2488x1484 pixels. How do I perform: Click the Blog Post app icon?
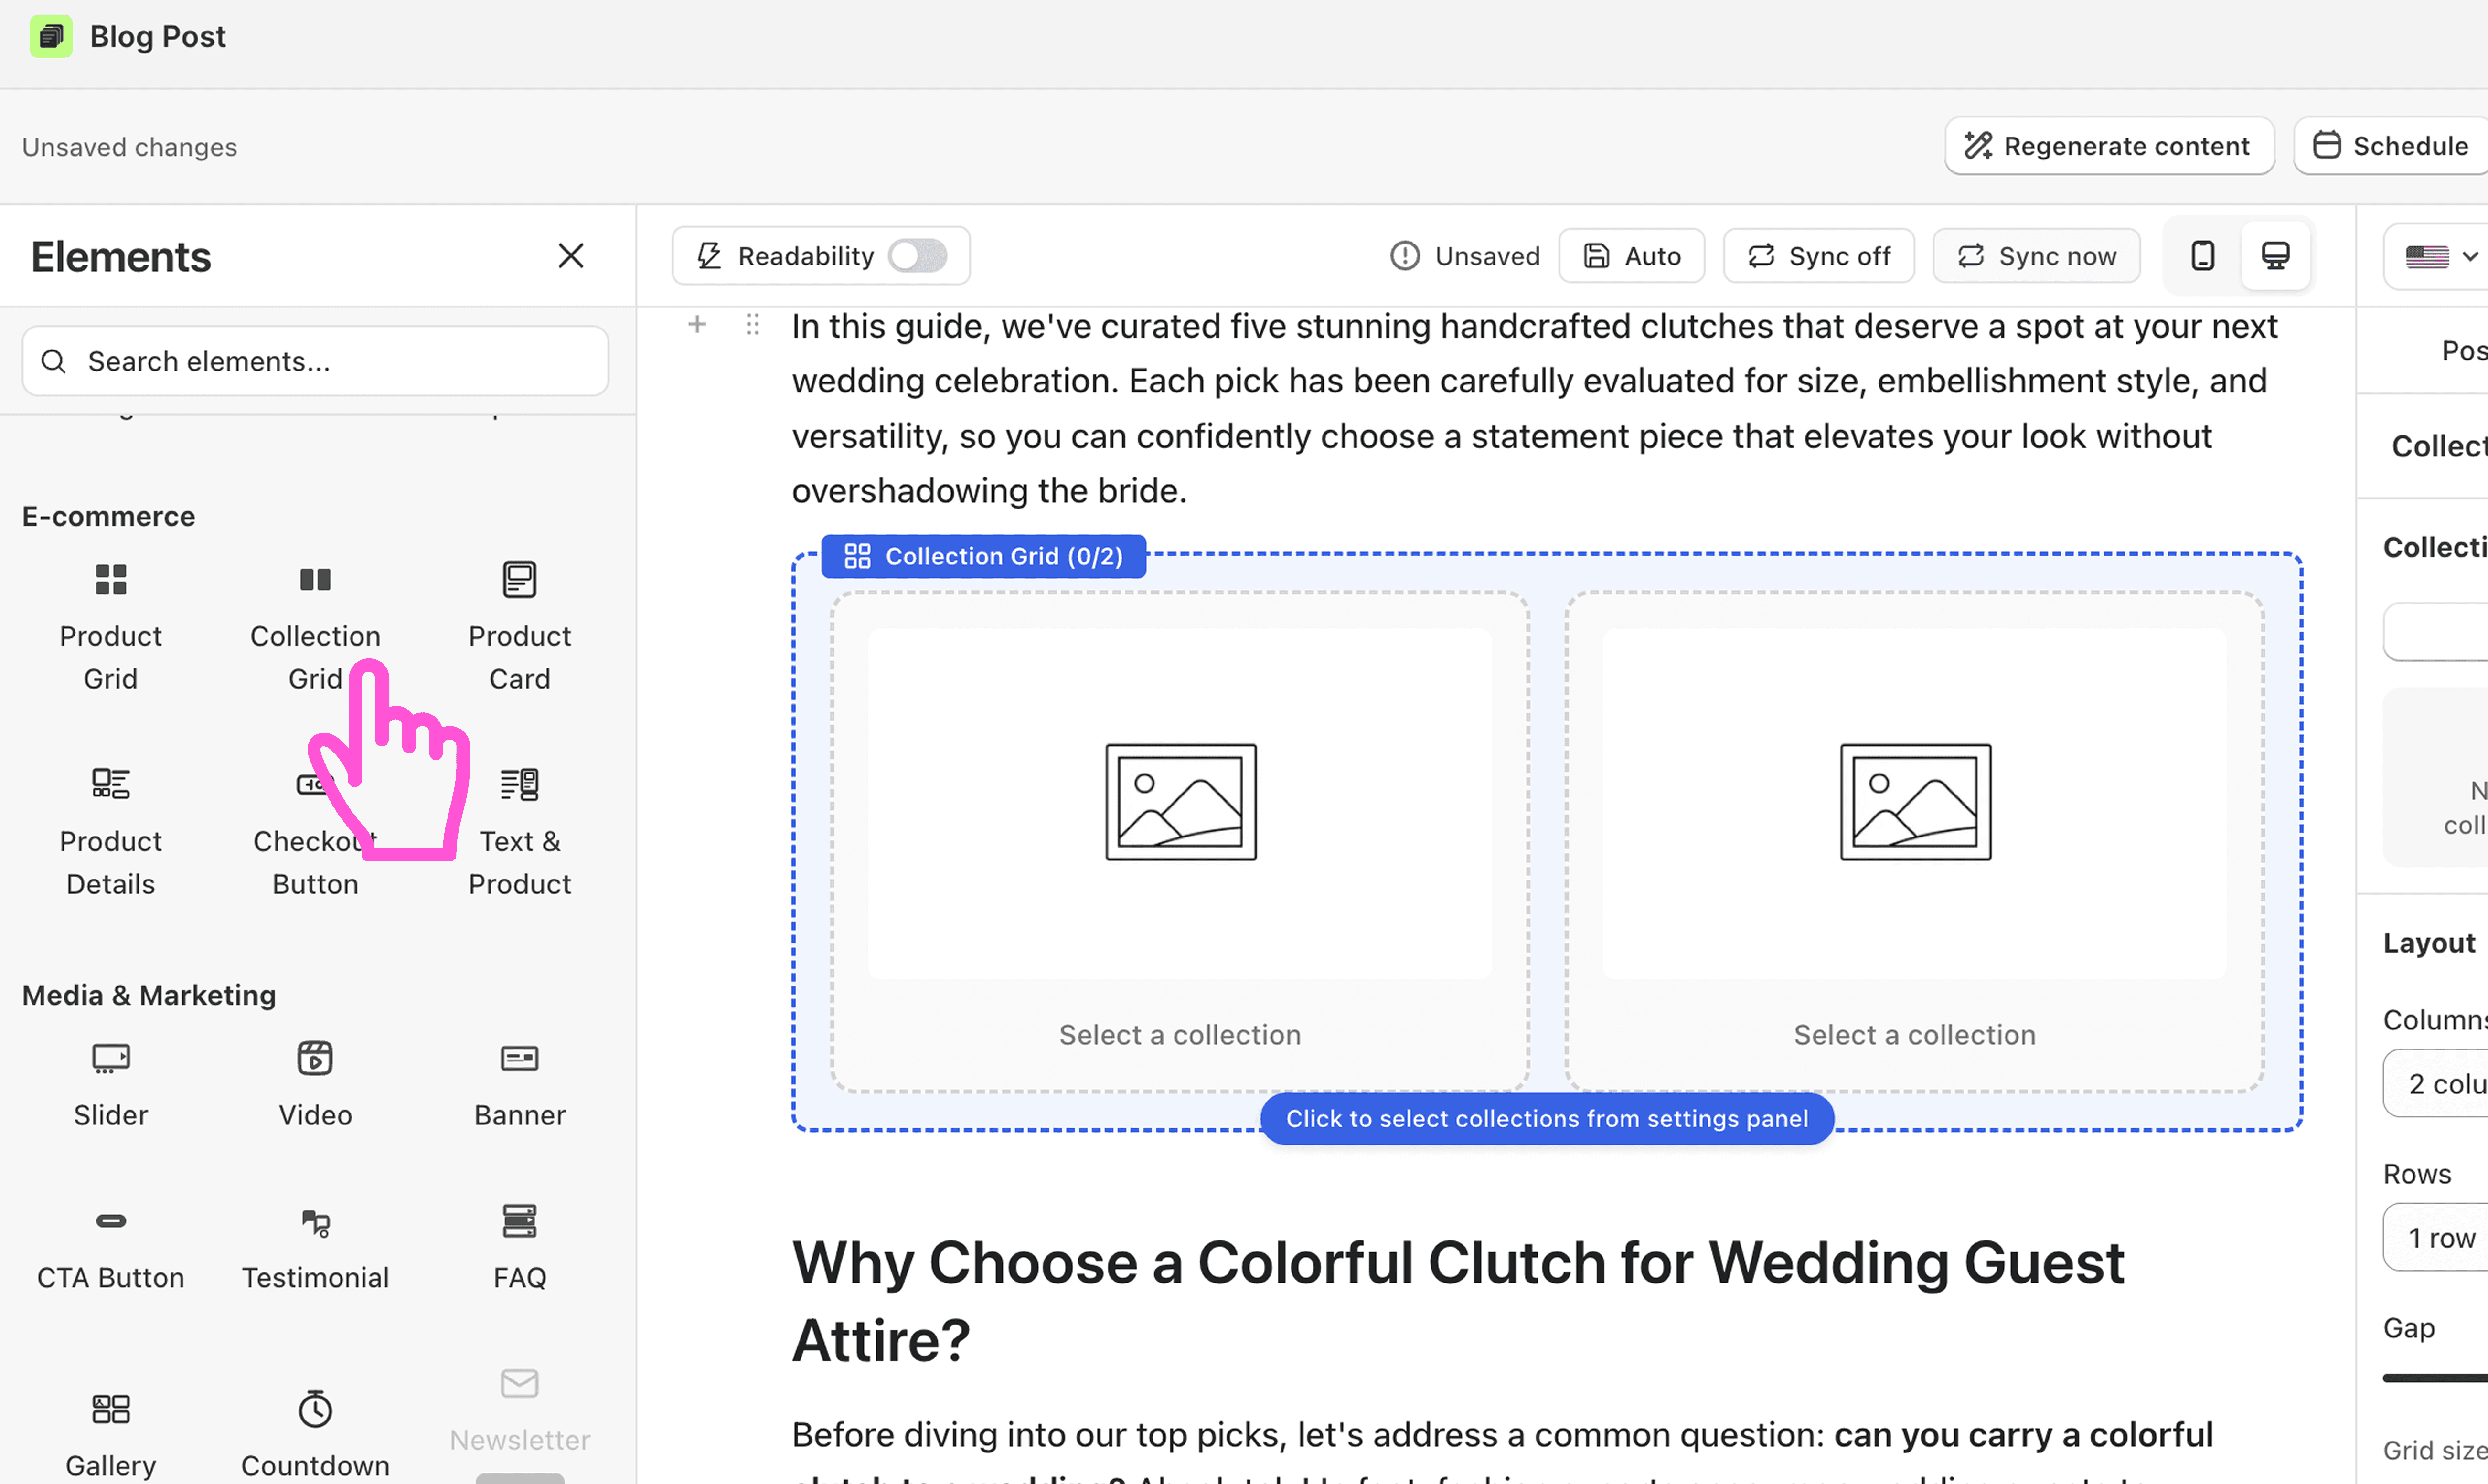51,36
